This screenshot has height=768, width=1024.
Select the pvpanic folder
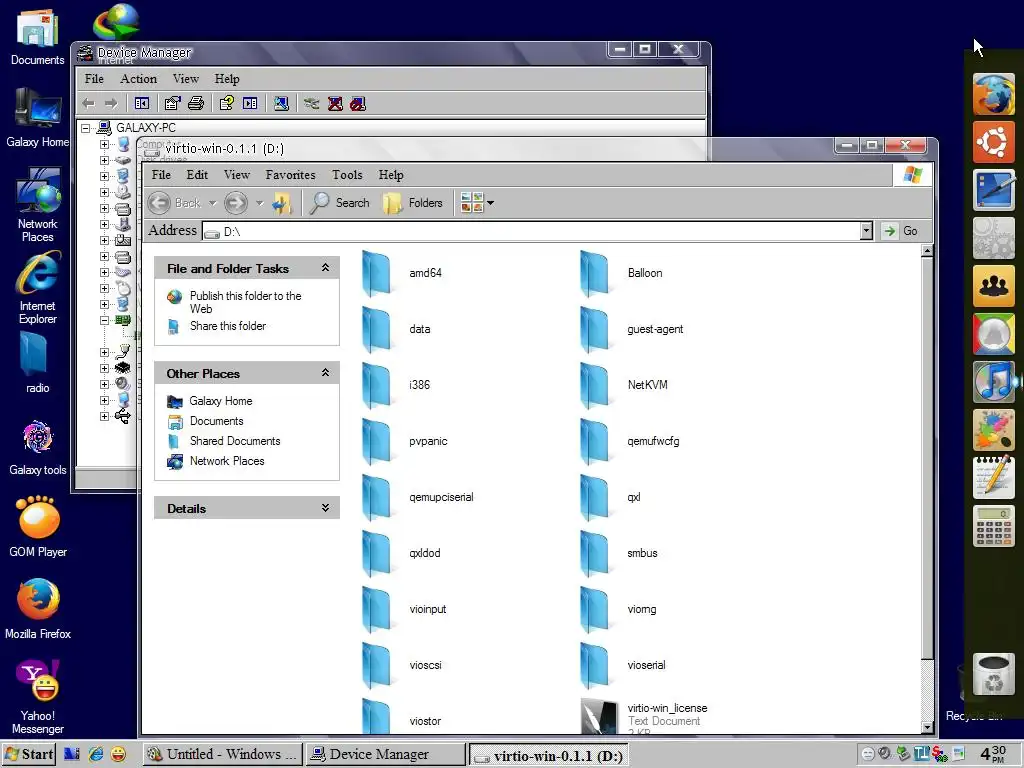tap(404, 441)
